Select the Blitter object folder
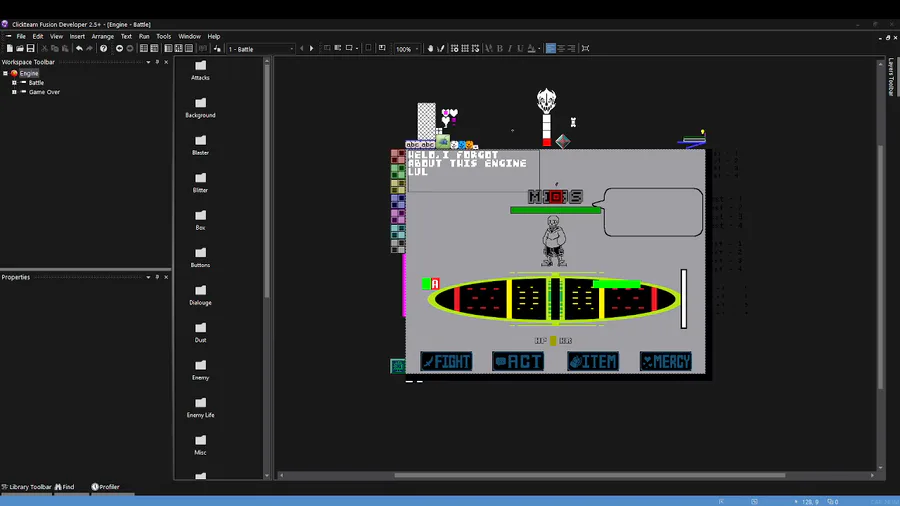Image resolution: width=900 pixels, height=506 pixels. coord(200,182)
